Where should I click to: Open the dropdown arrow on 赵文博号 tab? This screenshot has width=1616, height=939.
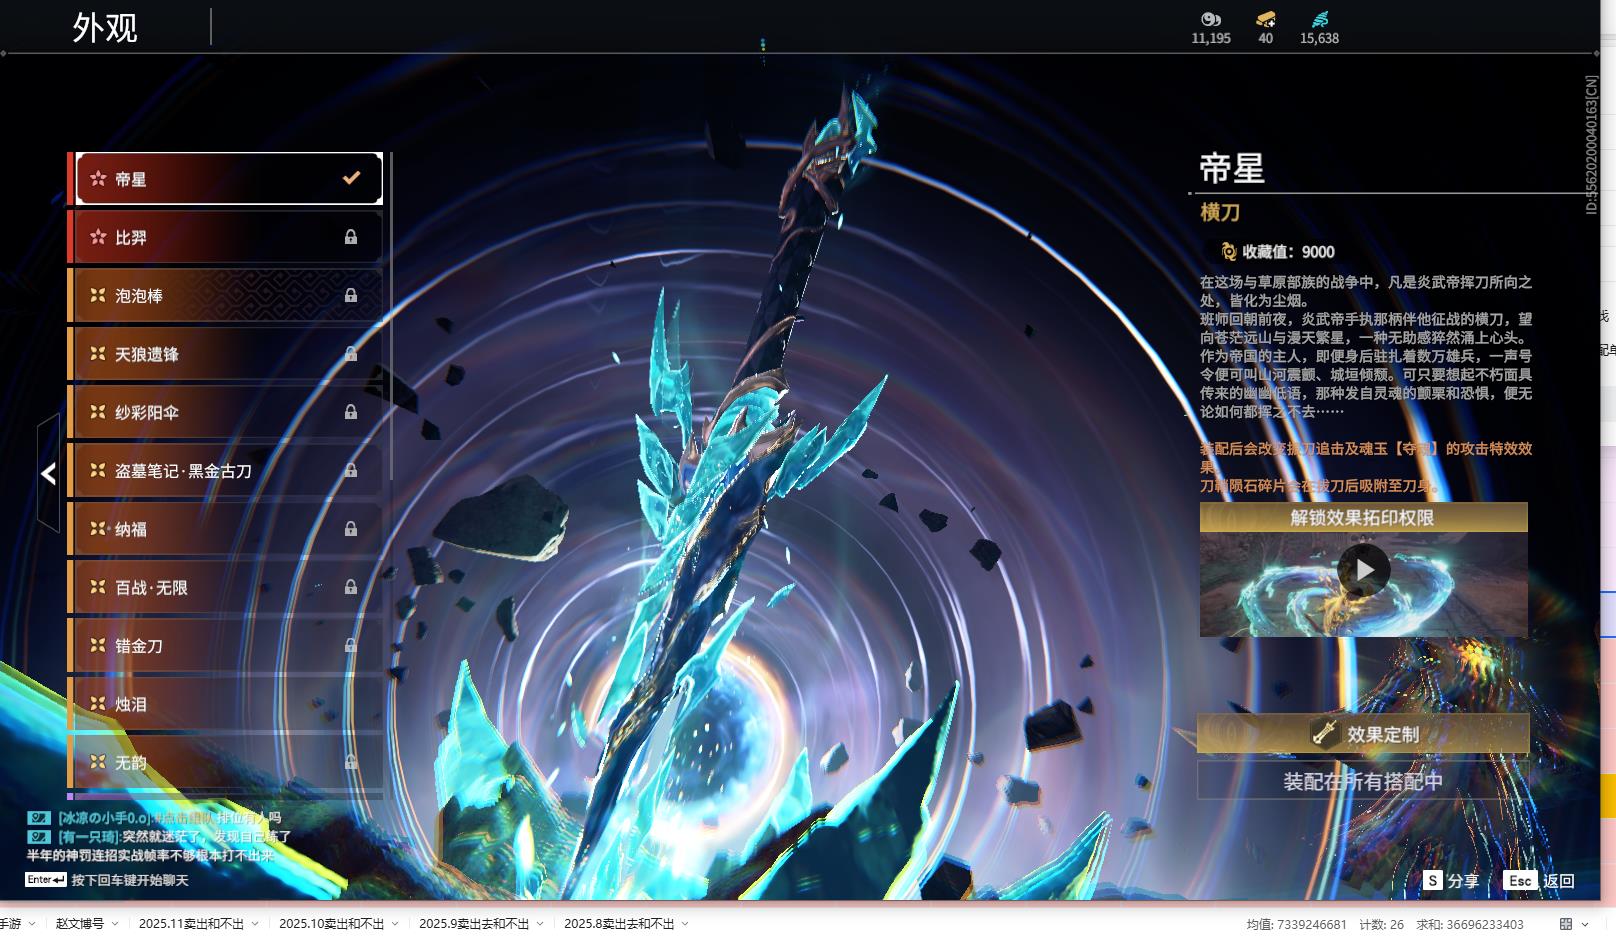coord(115,924)
